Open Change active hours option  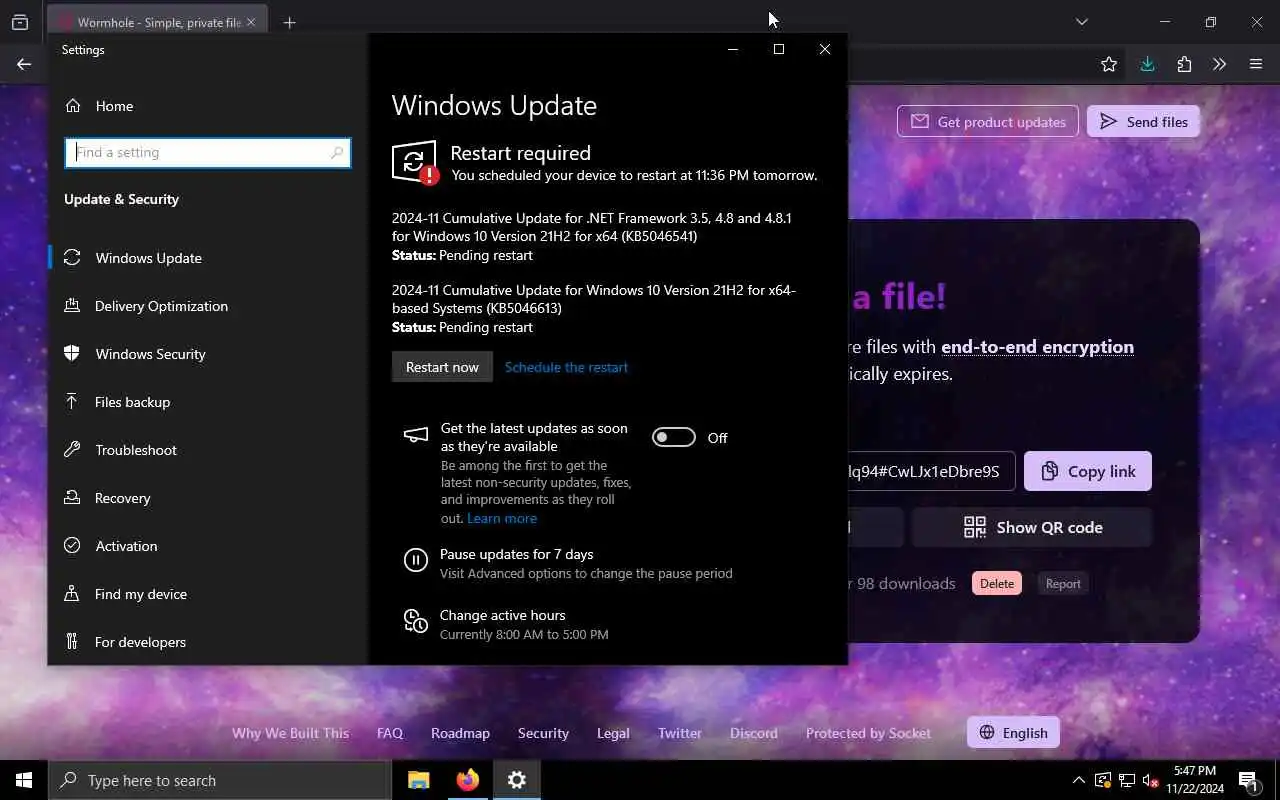pos(502,615)
